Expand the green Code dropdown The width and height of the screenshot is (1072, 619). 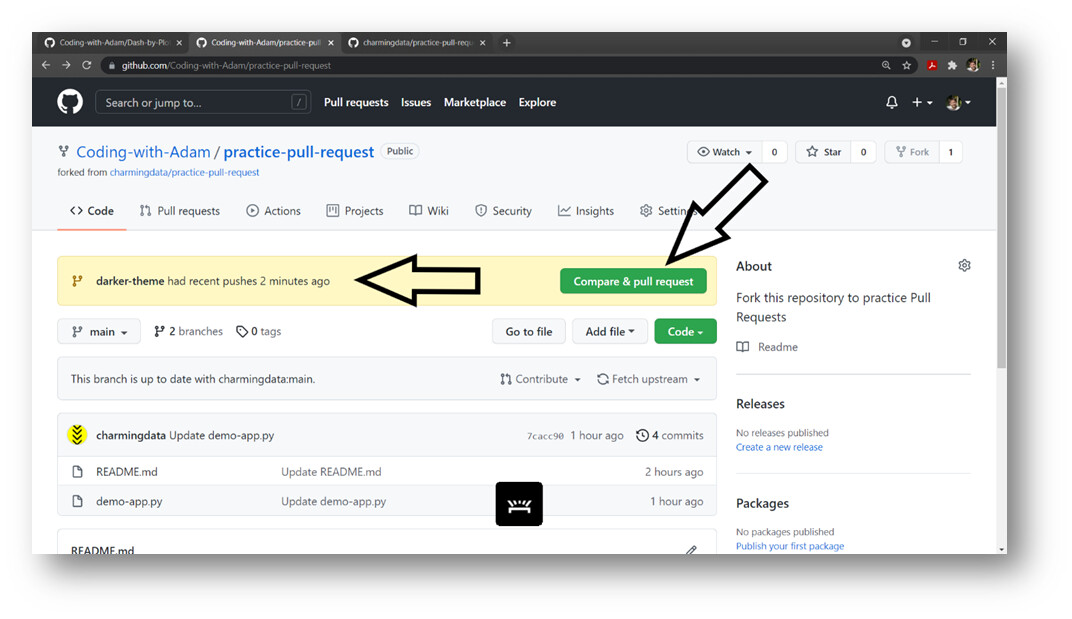685,331
